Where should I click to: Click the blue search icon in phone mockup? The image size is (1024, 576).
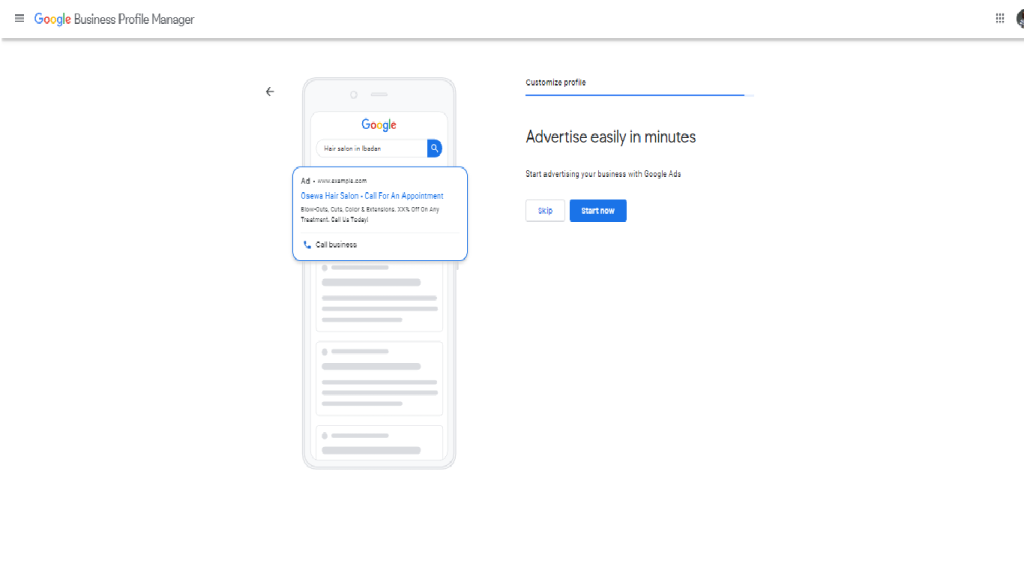tap(434, 148)
